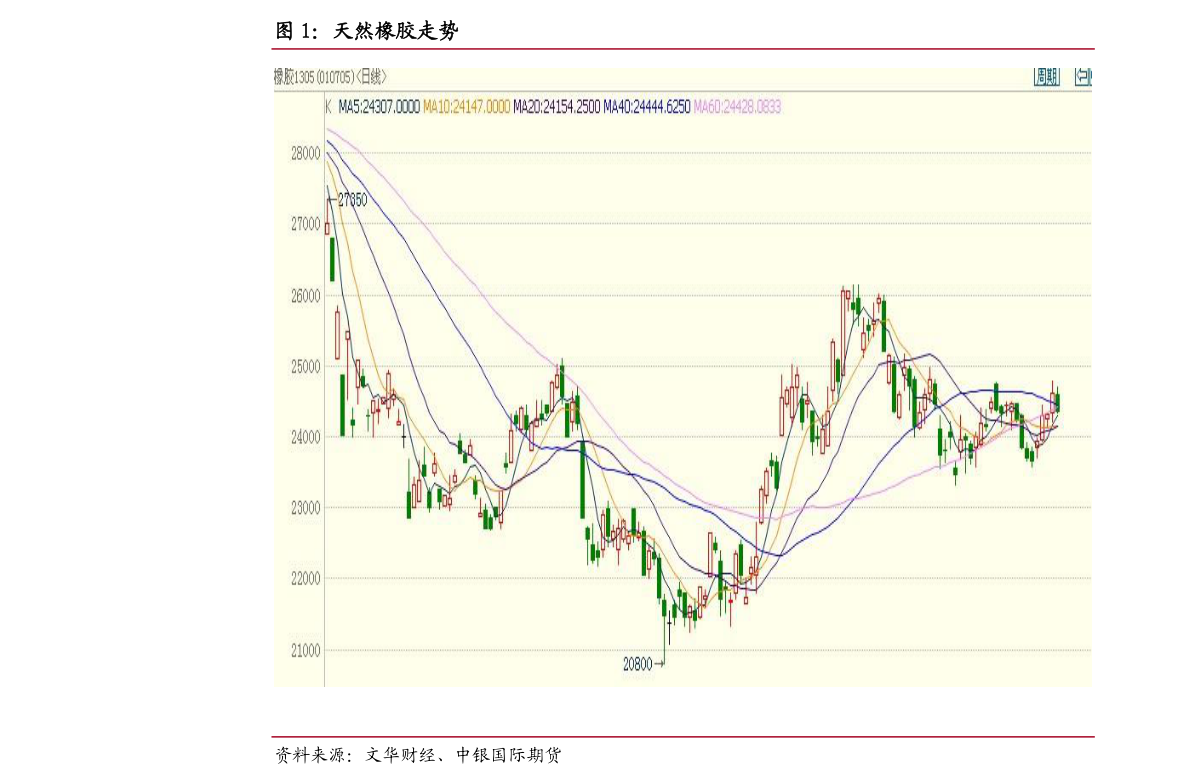Click the 25000 y-axis price label
The image size is (1191, 784).
305,367
